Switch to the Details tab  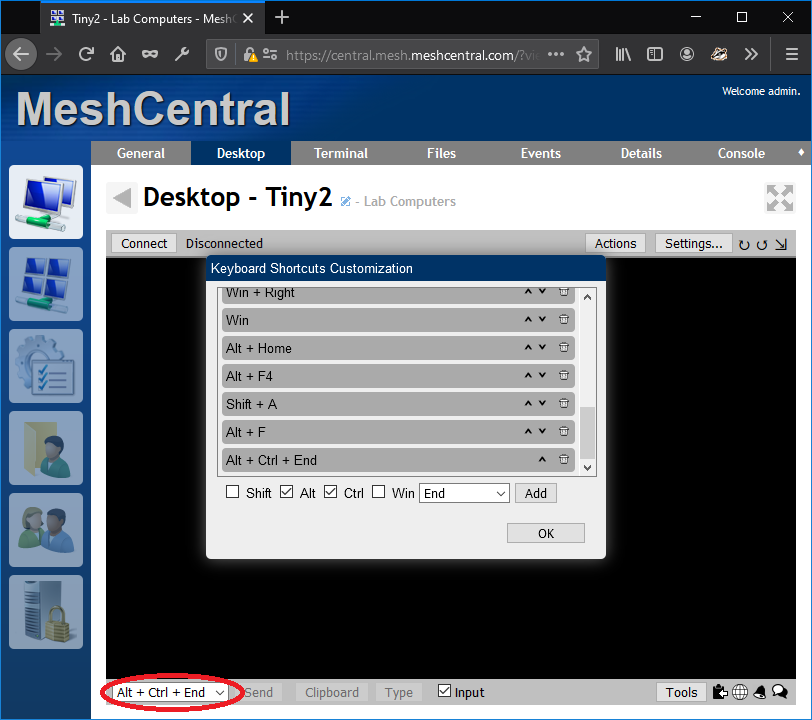click(x=641, y=153)
